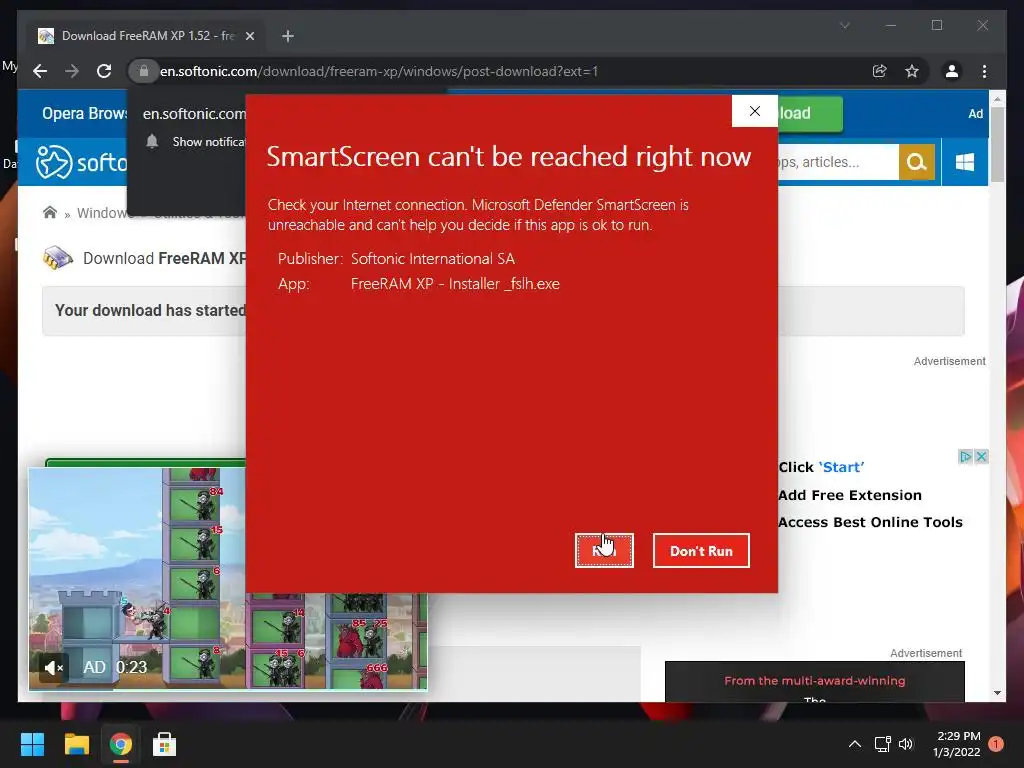Click volume icon in system tray
This screenshot has width=1024, height=768.
[x=906, y=744]
